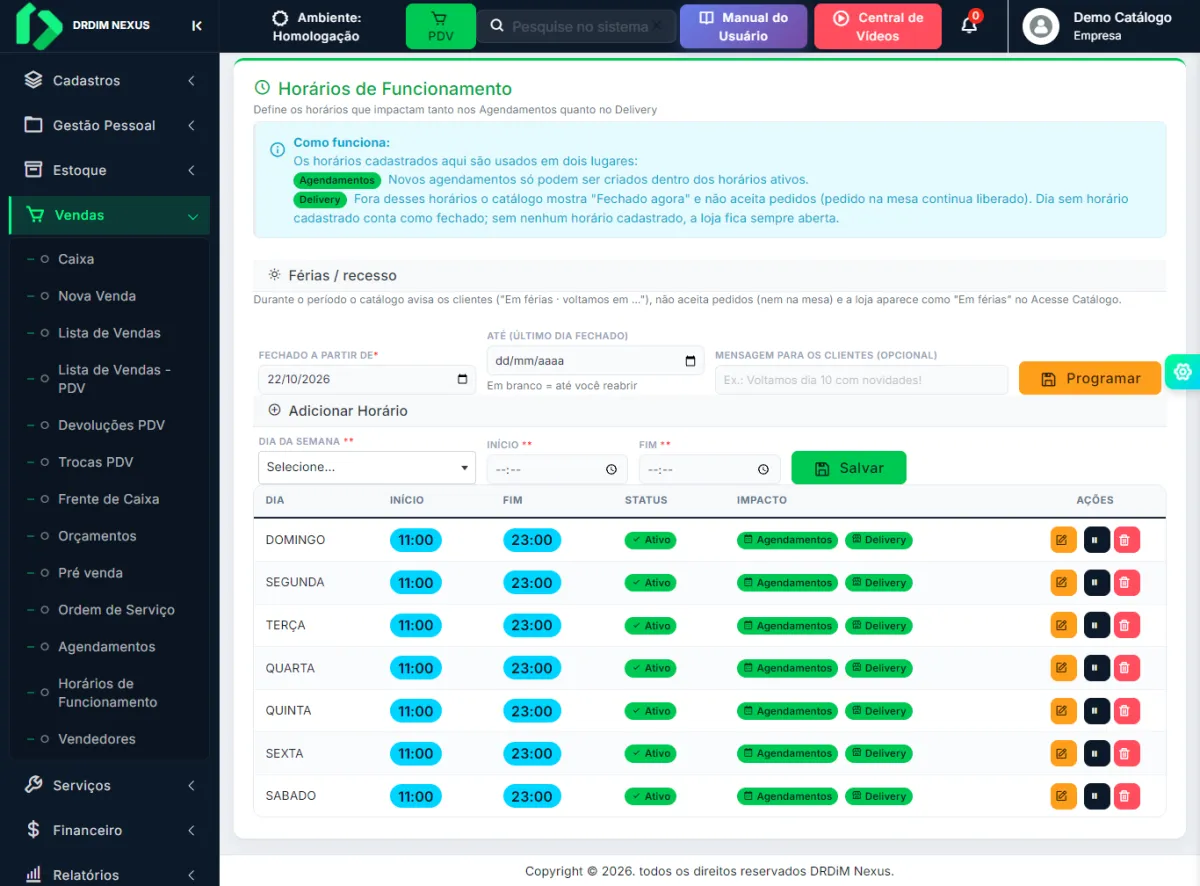This screenshot has width=1200, height=886.
Task: Delete the Segunda schedule row
Action: pyautogui.click(x=1126, y=583)
